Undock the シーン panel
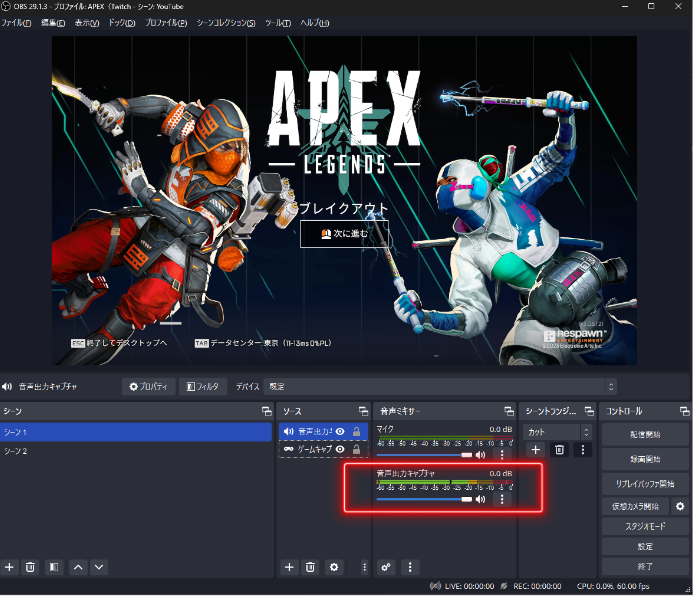693x596 pixels. (267, 411)
